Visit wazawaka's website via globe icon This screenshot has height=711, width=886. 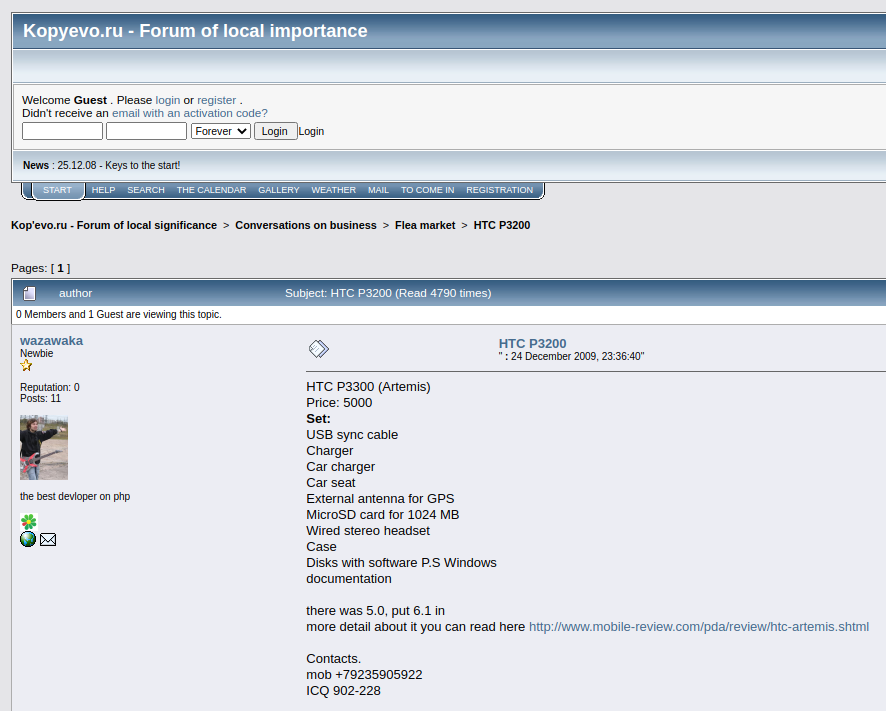click(x=28, y=539)
